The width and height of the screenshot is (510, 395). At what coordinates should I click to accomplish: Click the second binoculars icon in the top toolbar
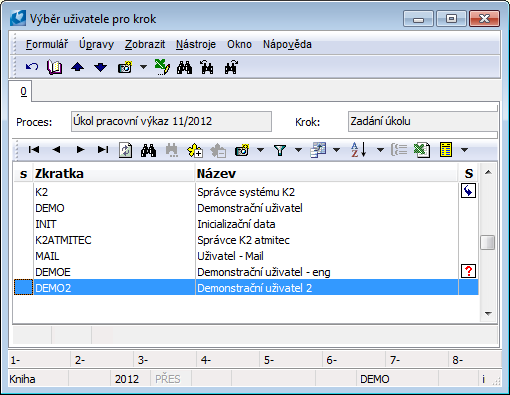coord(207,67)
